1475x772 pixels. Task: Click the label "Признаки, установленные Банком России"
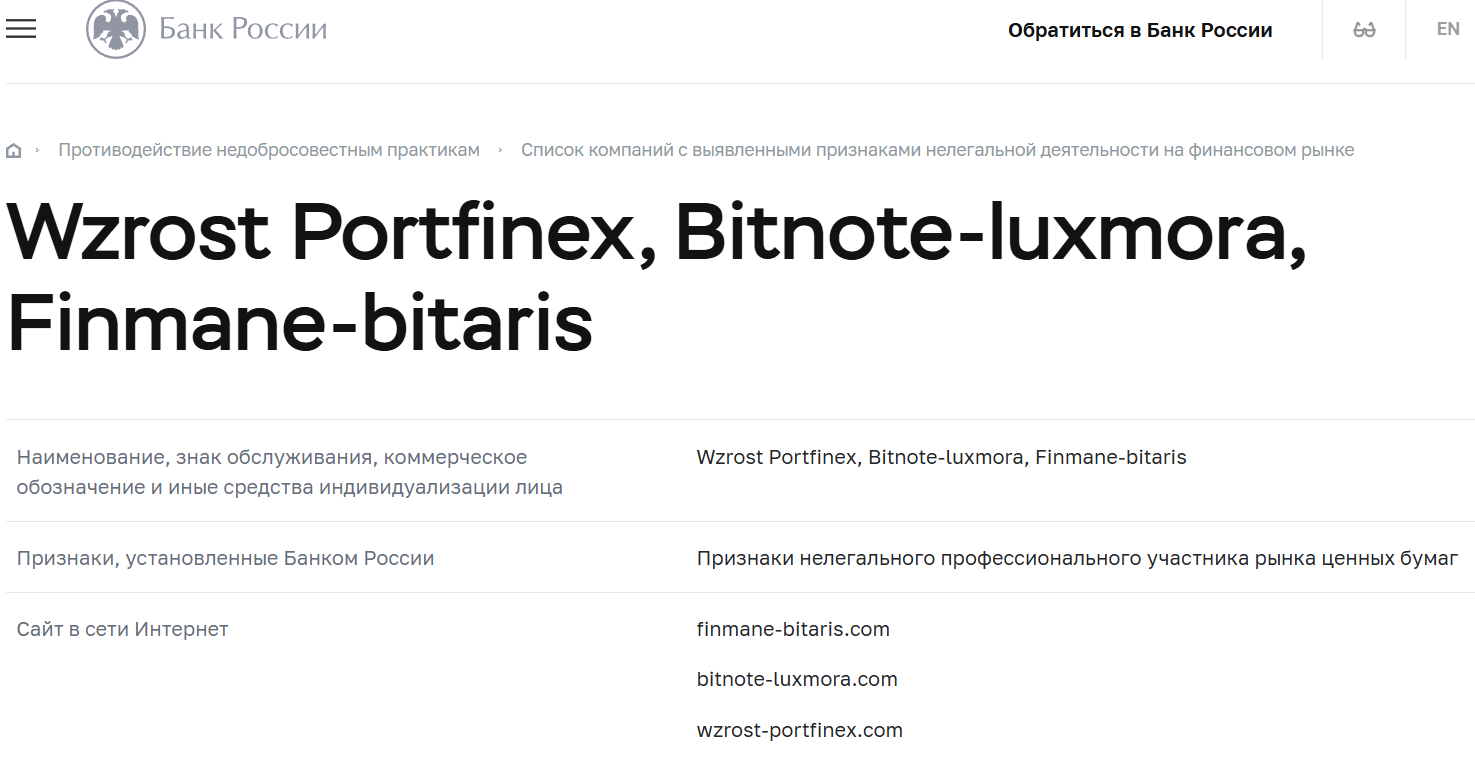(225, 557)
